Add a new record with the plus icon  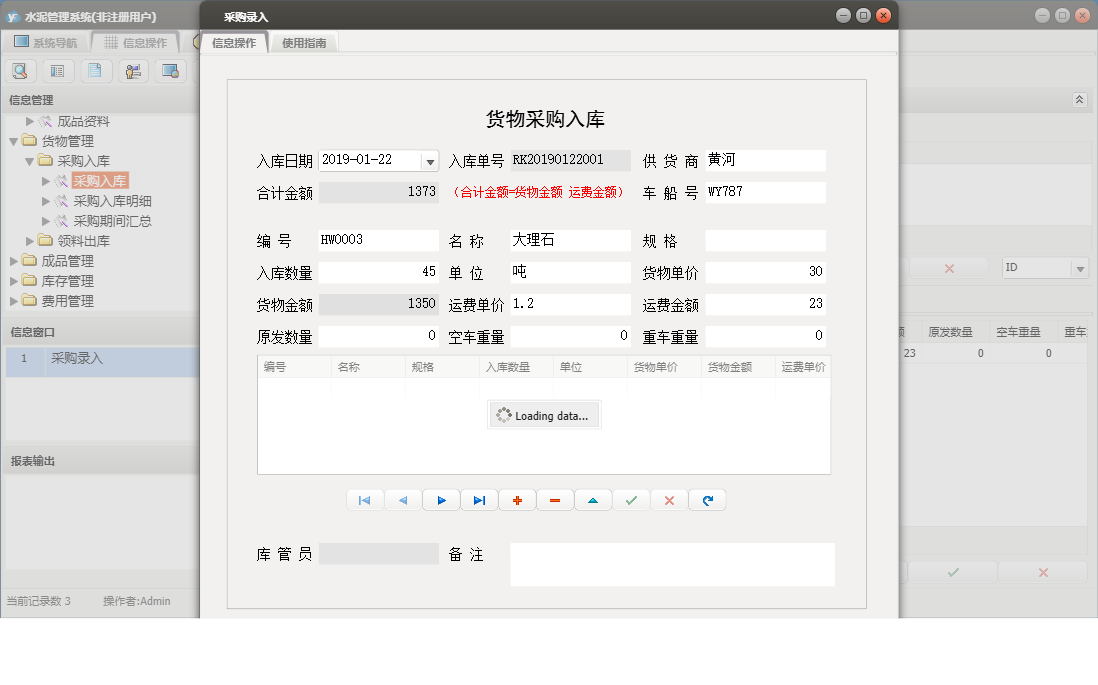[517, 499]
